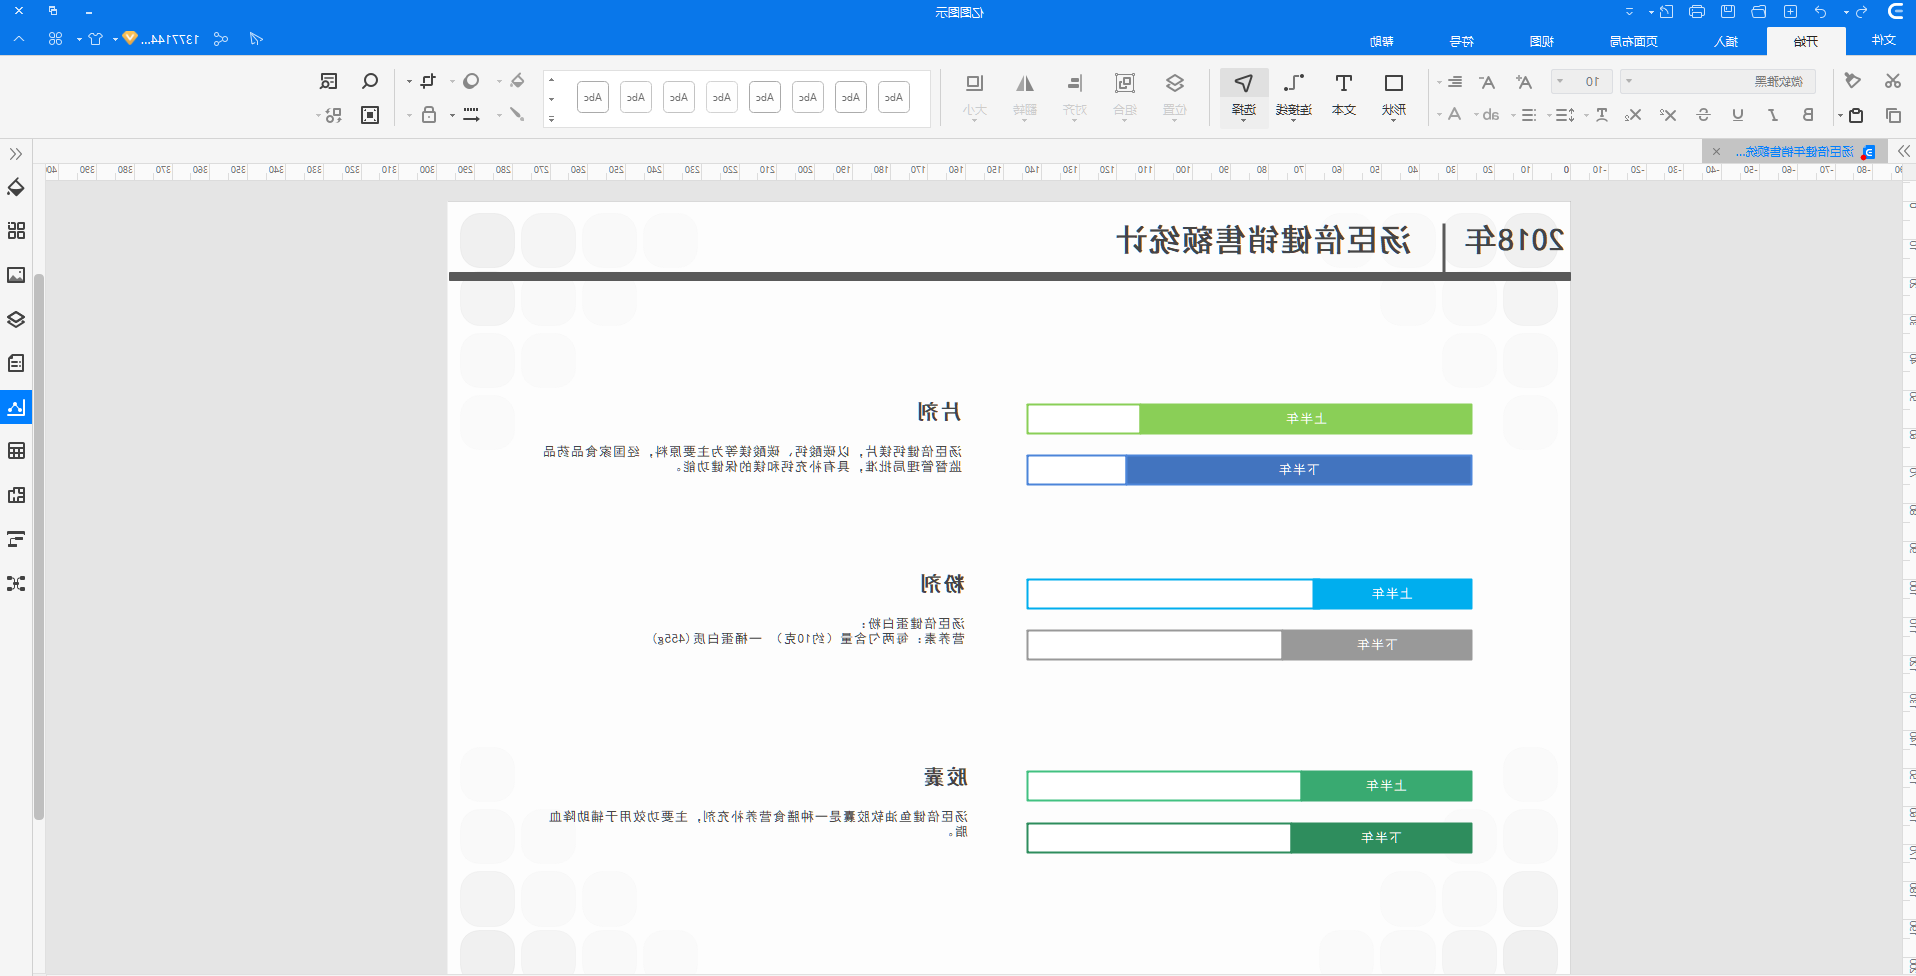Open the 符号 (Symbols) ribbon tab
The width and height of the screenshot is (1916, 976).
pos(1461,41)
